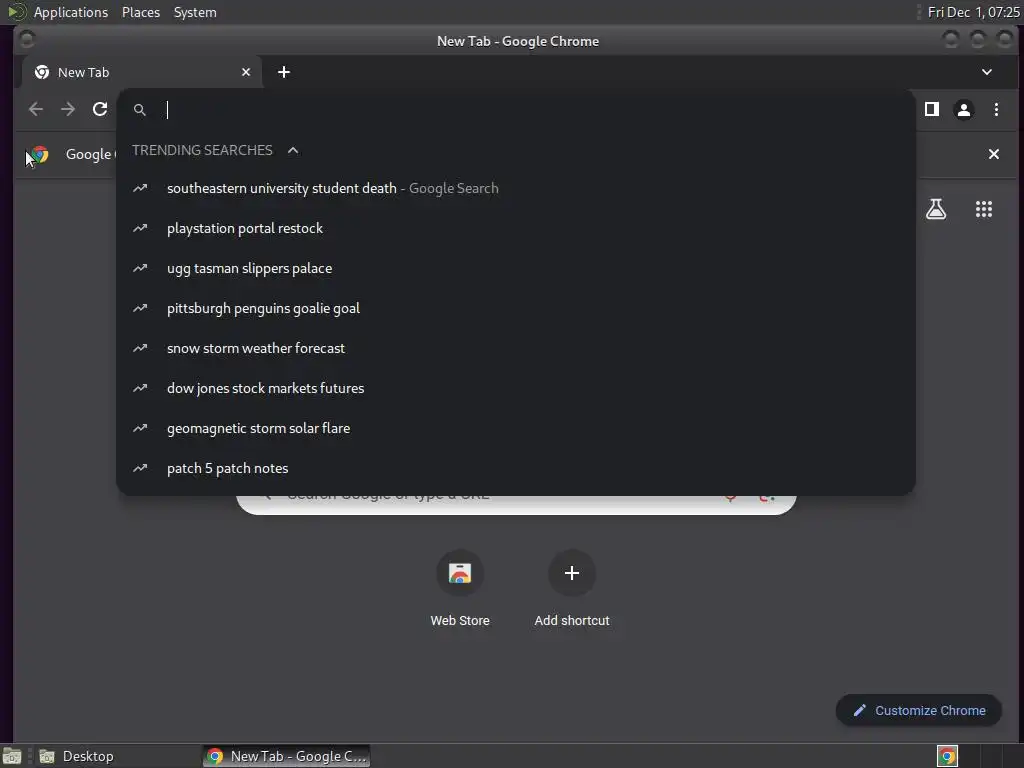The image size is (1024, 768).
Task: Open the Web Store shortcut
Action: coord(460,589)
